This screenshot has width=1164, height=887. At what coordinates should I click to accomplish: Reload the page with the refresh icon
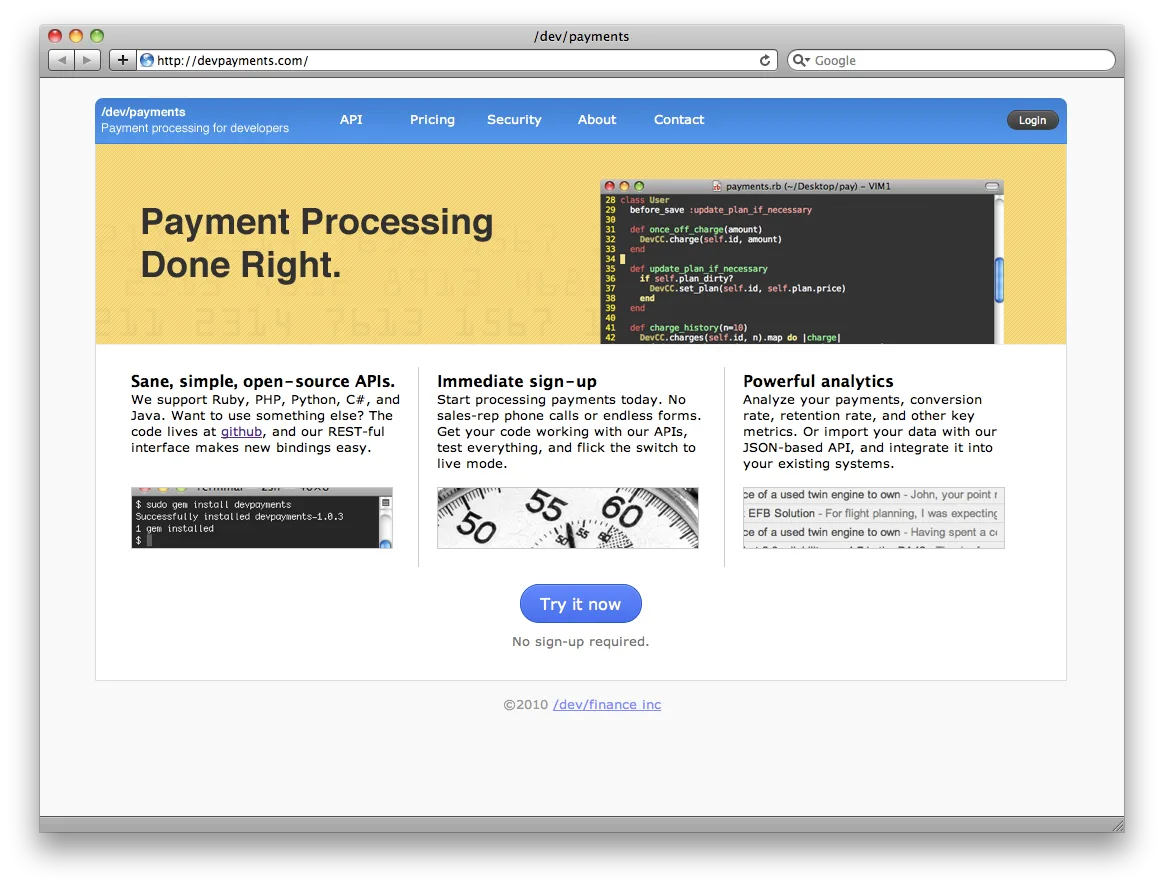pos(766,59)
